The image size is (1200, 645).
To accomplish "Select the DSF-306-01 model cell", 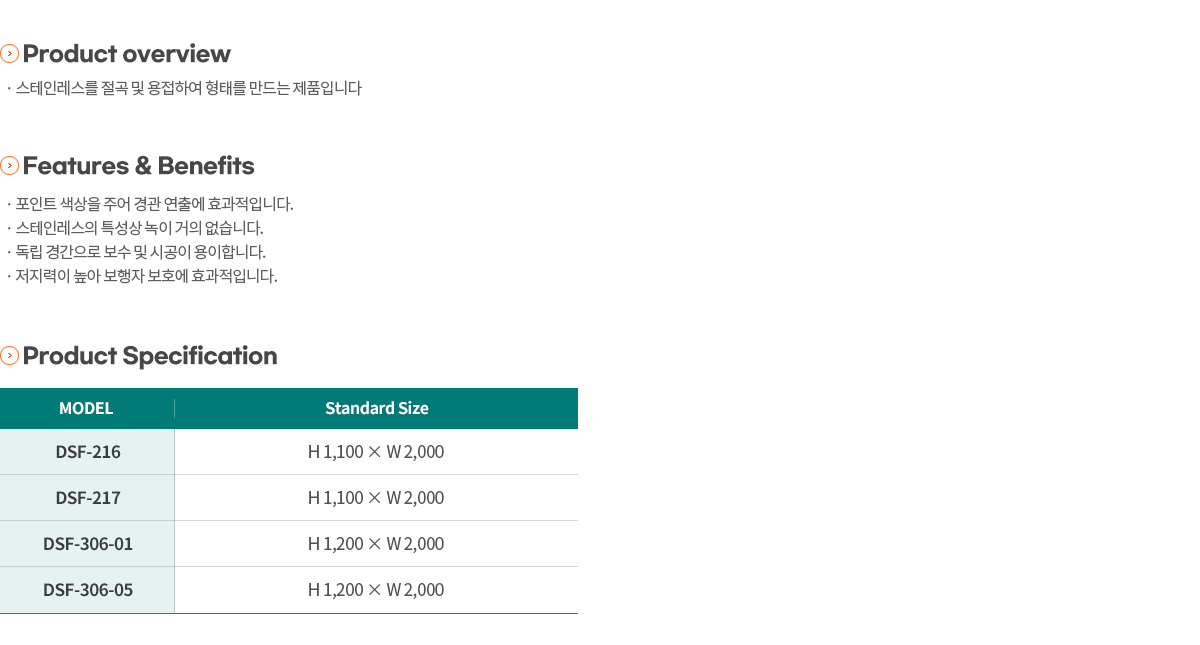I will click(x=87, y=544).
